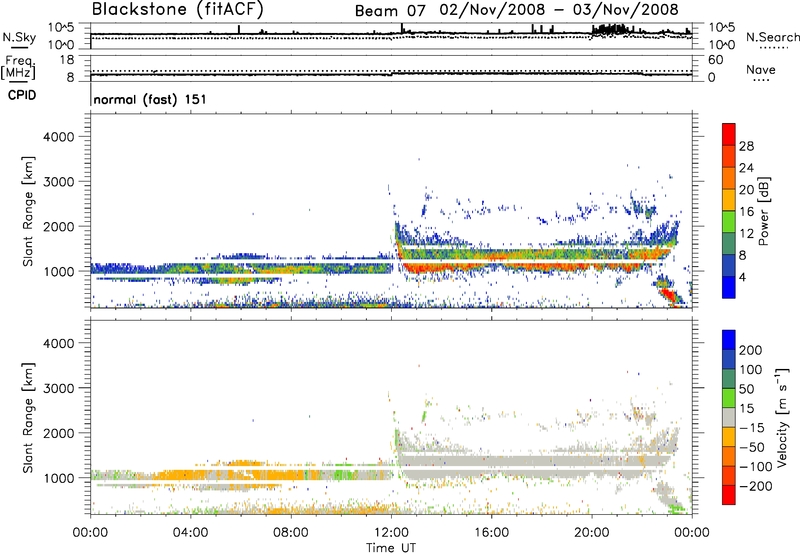Click the gray velocity band after 12:00
Screen dimensions: 800x554
click(x=531, y=461)
